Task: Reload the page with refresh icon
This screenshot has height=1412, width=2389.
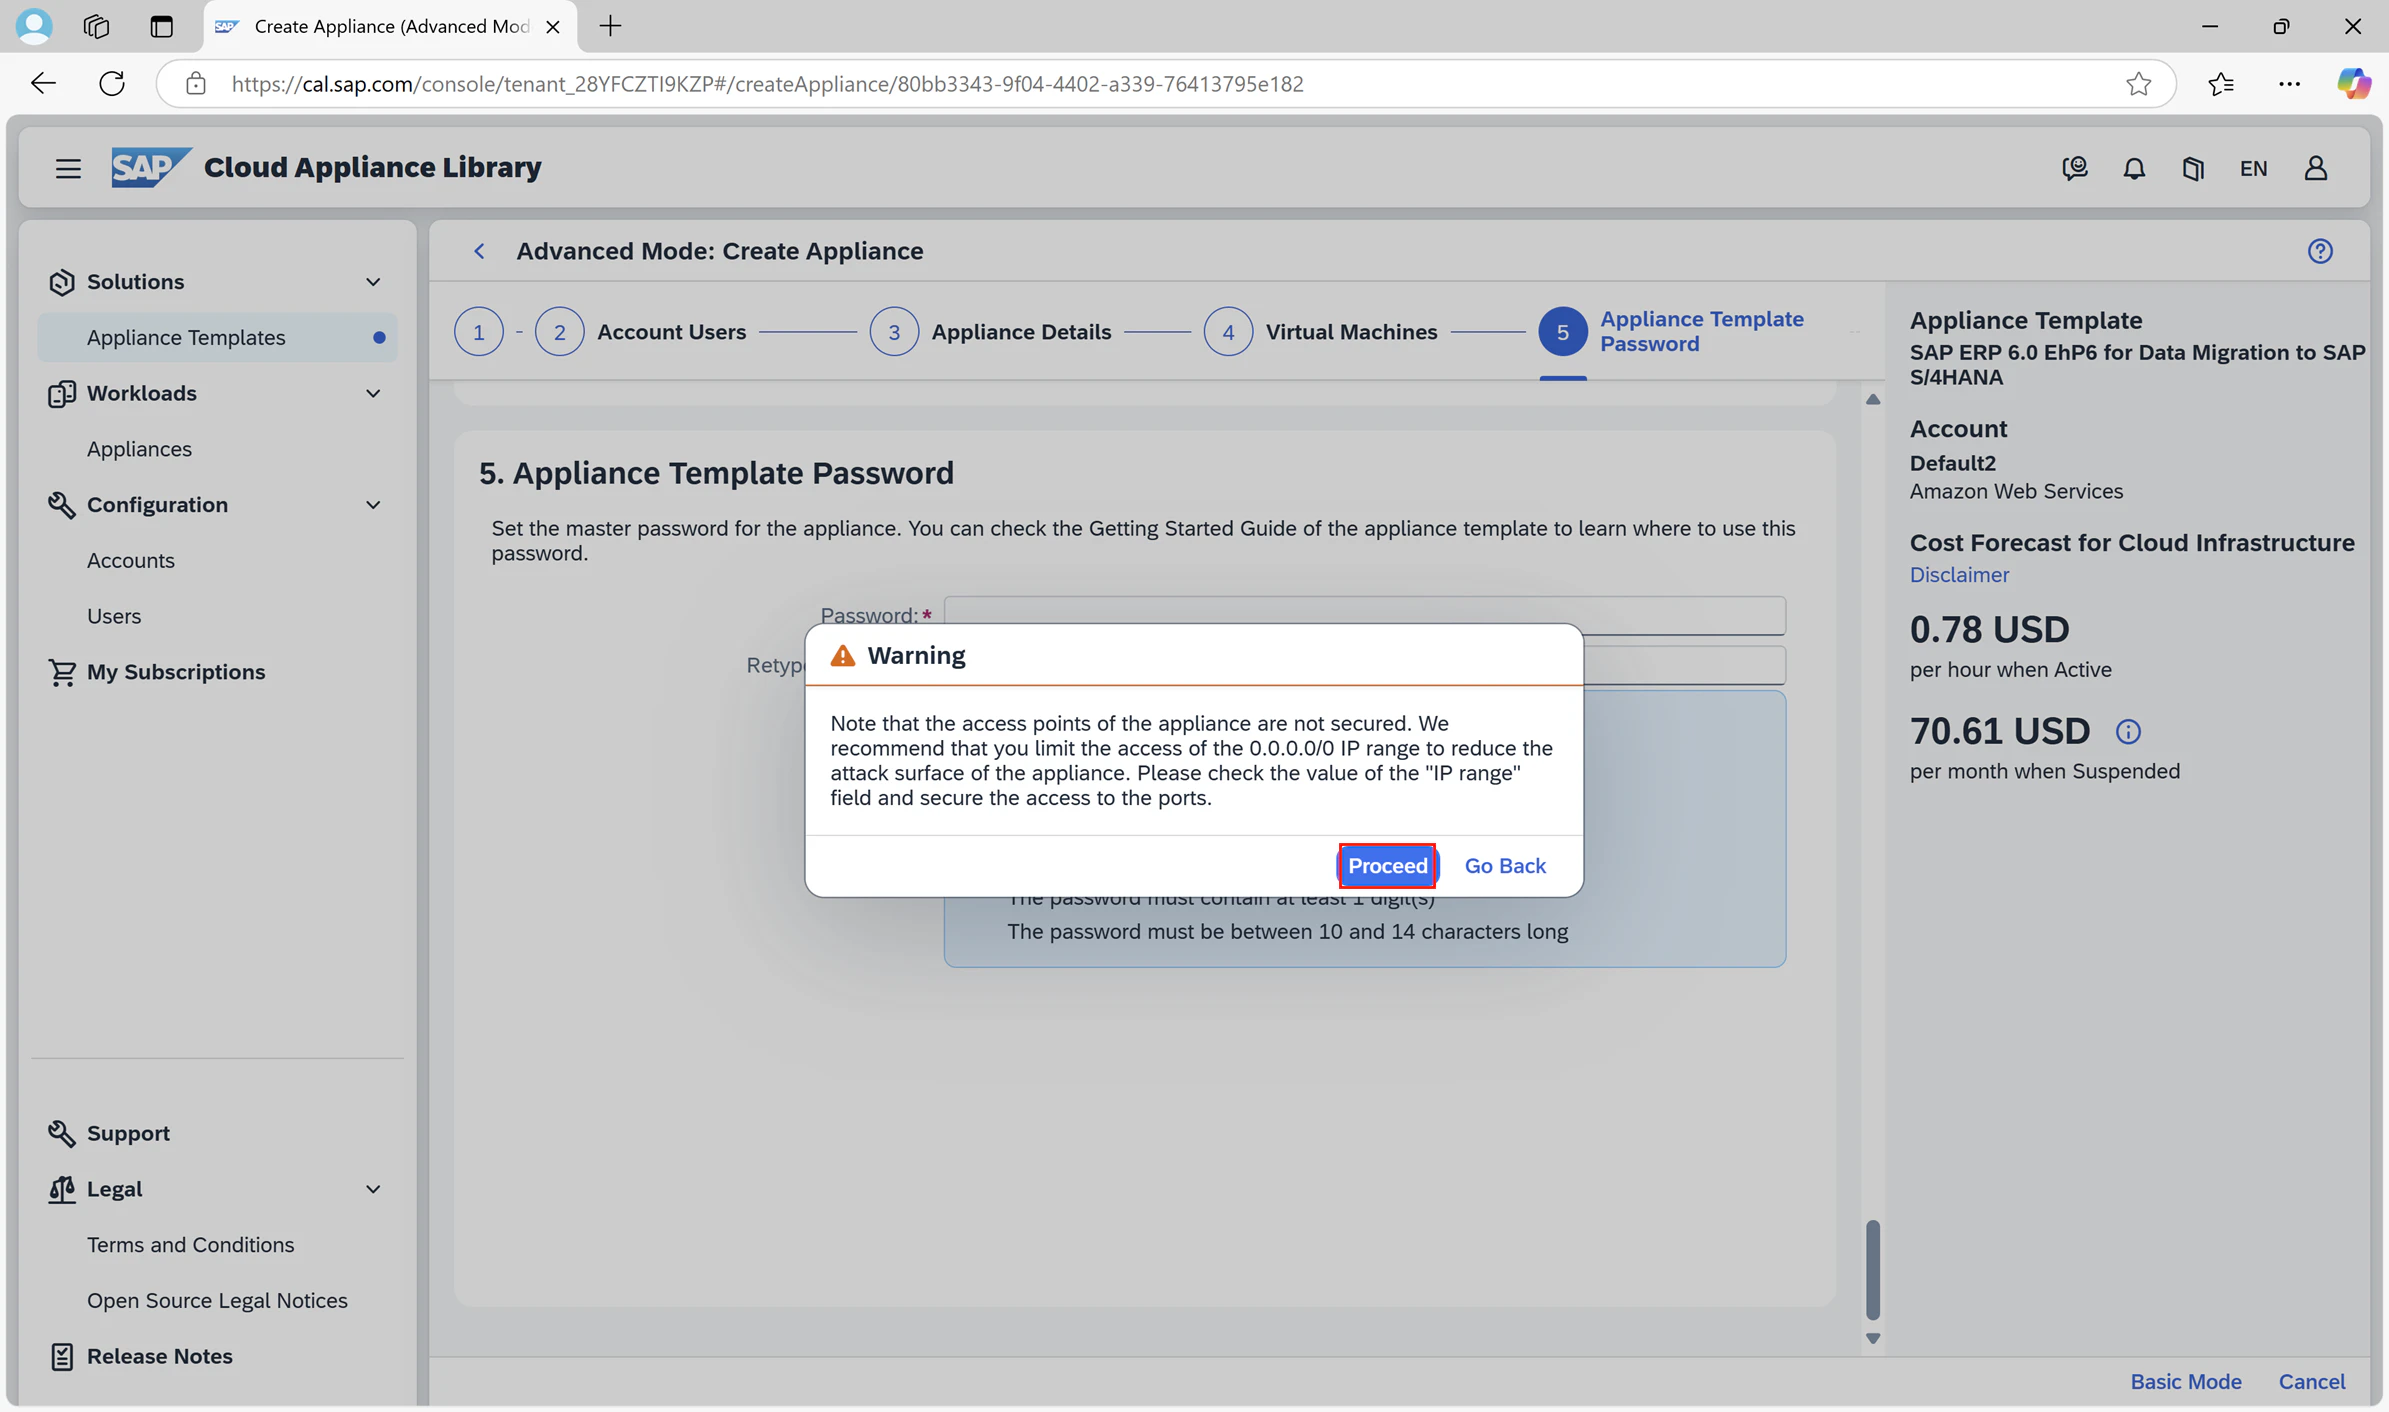Action: pyautogui.click(x=112, y=83)
